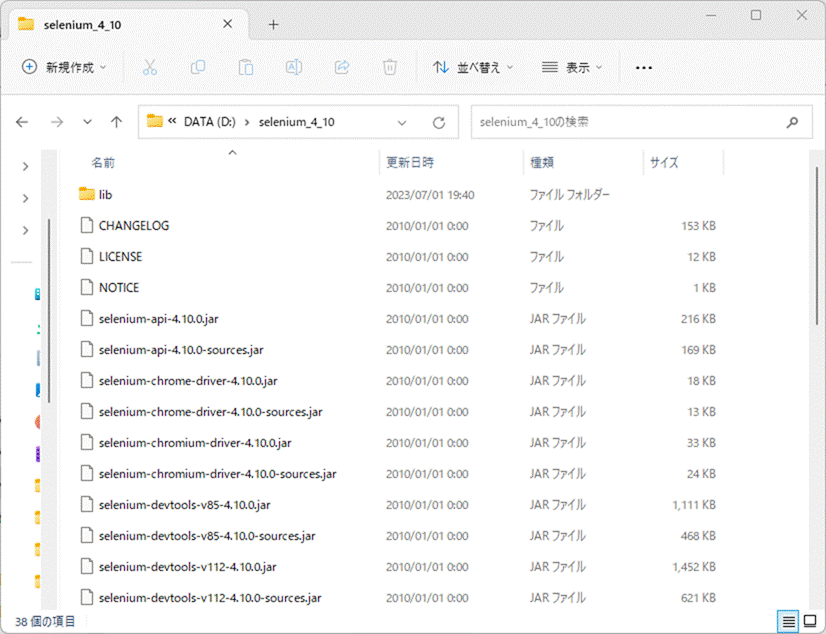This screenshot has height=634, width=826.
Task: Select the CHANGELOG file name
Action: pyautogui.click(x=134, y=226)
